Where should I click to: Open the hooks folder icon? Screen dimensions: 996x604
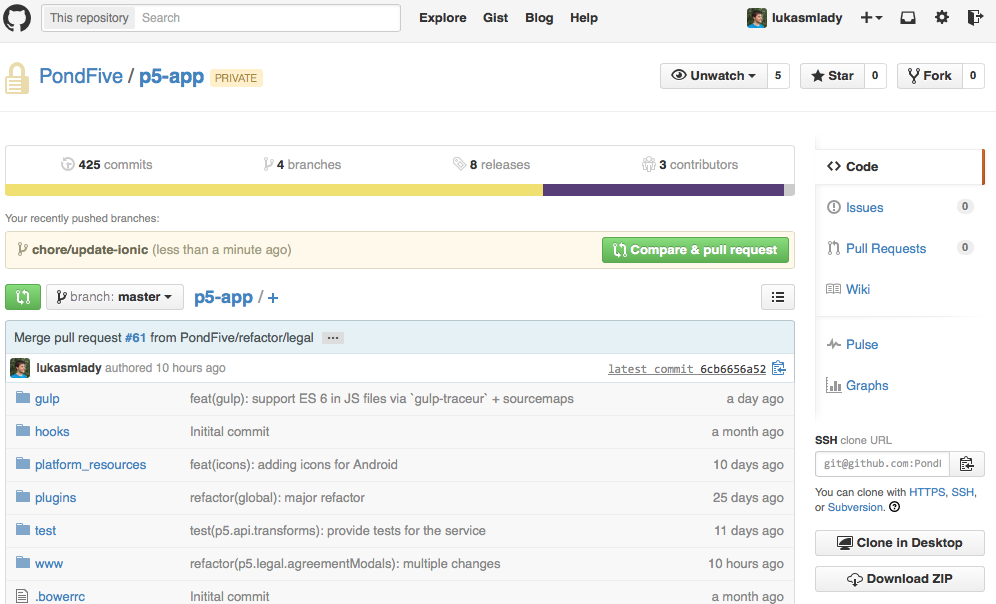pos(23,431)
